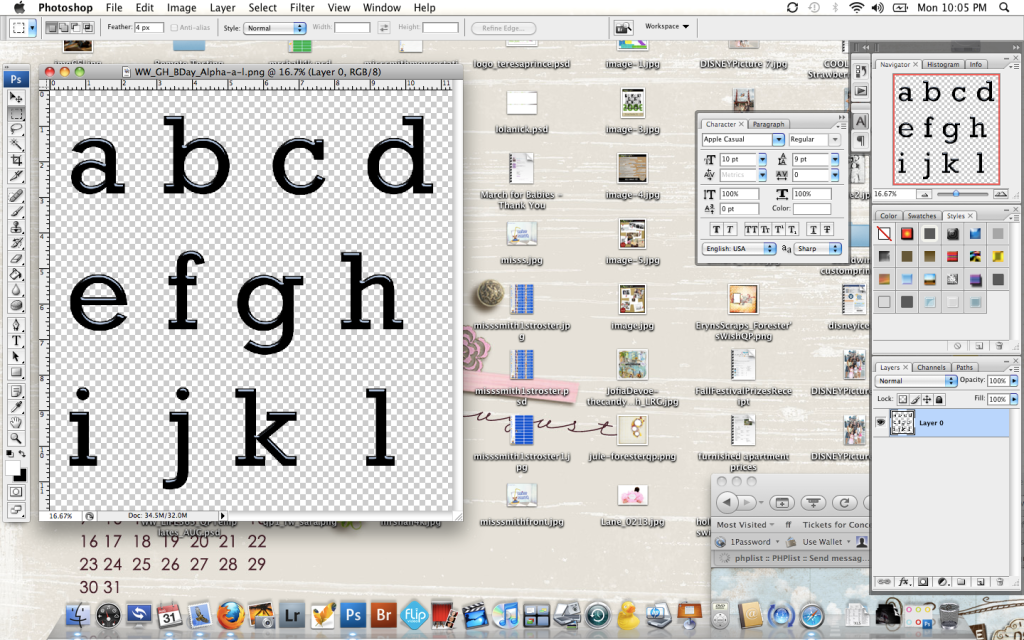Open the font size dropdown showing 10 pt
1024x640 pixels.
(762, 159)
